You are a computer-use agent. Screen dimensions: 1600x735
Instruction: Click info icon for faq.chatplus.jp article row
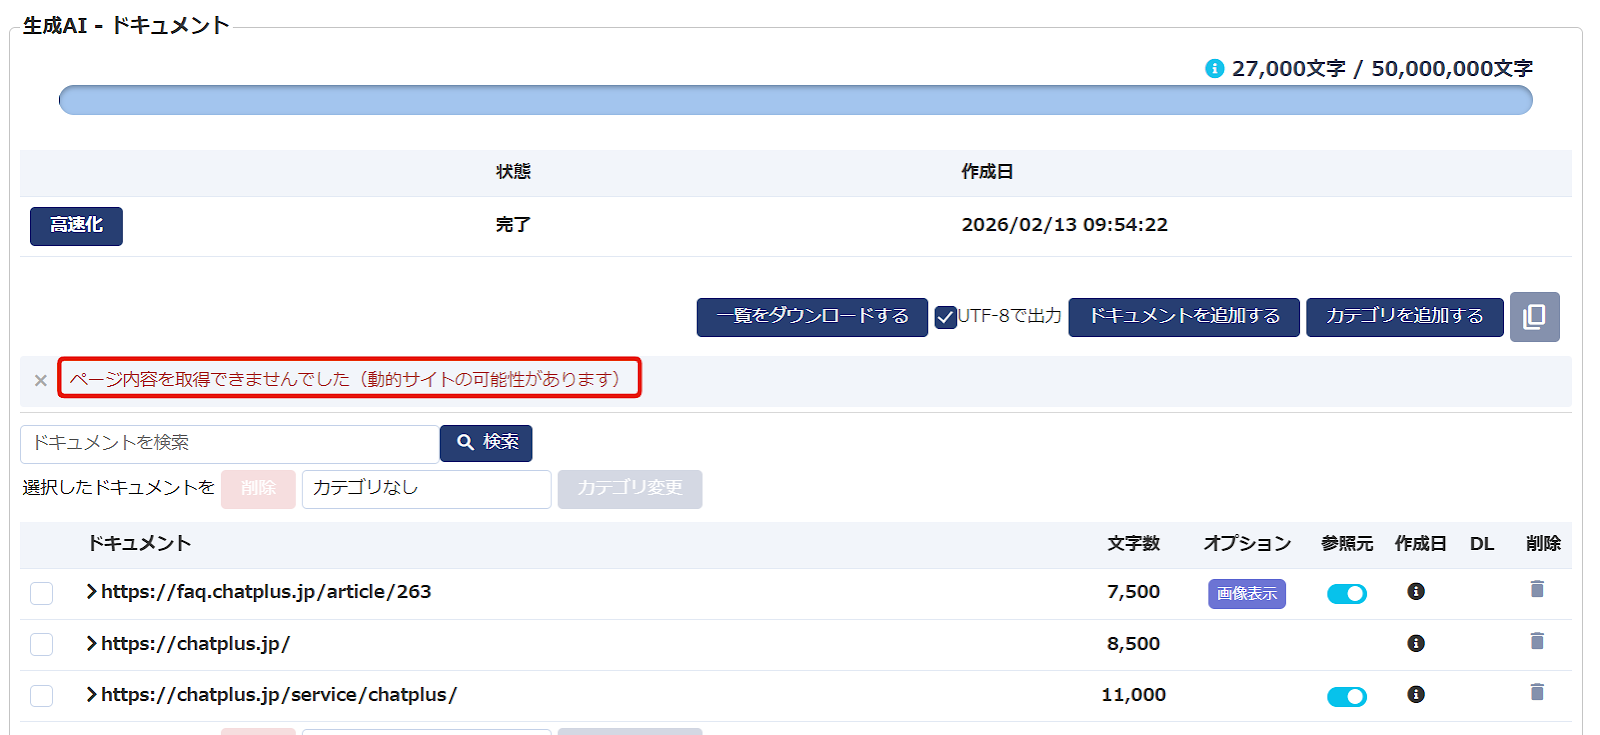click(1415, 592)
